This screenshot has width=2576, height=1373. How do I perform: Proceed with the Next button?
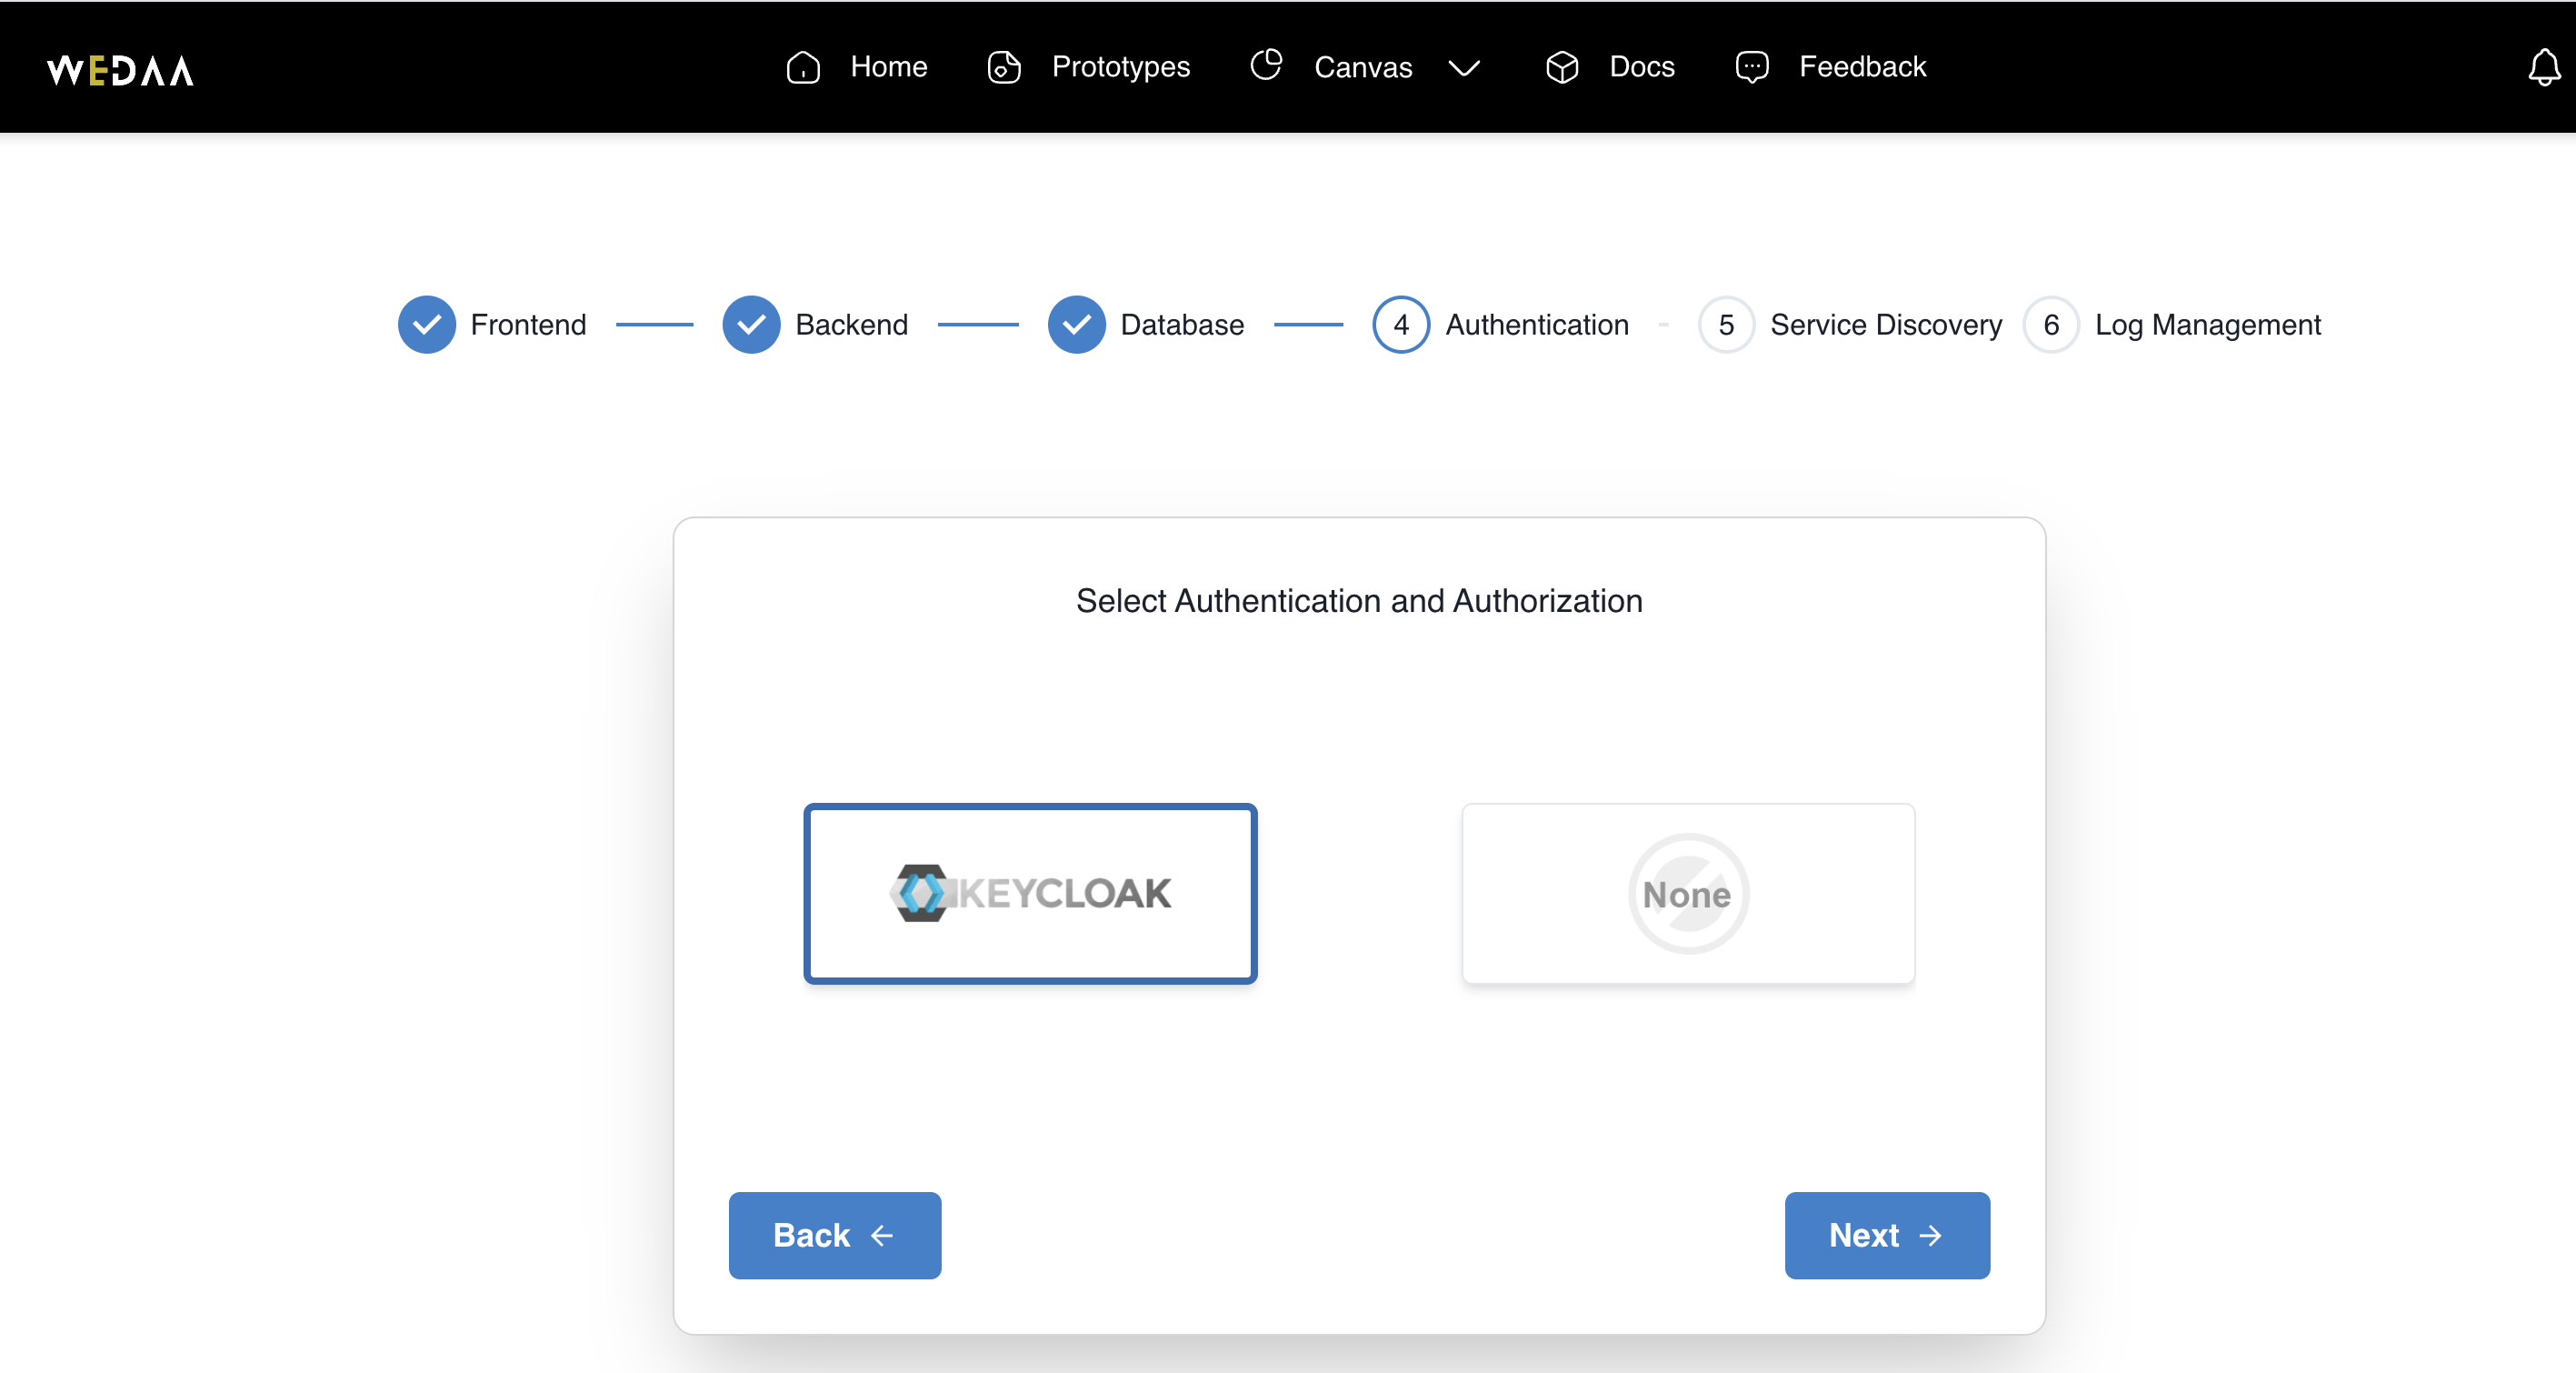click(1887, 1235)
